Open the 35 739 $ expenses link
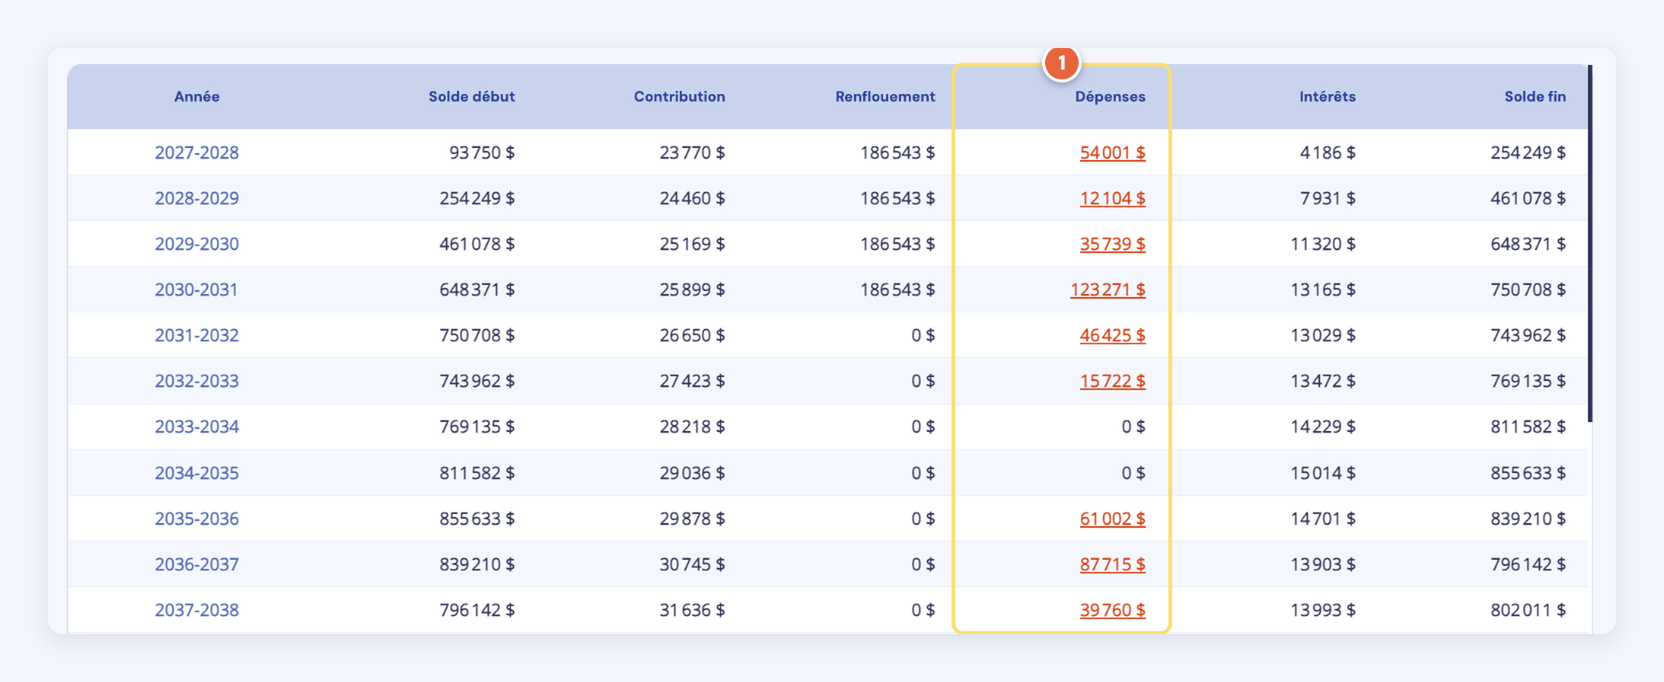 coord(1112,244)
